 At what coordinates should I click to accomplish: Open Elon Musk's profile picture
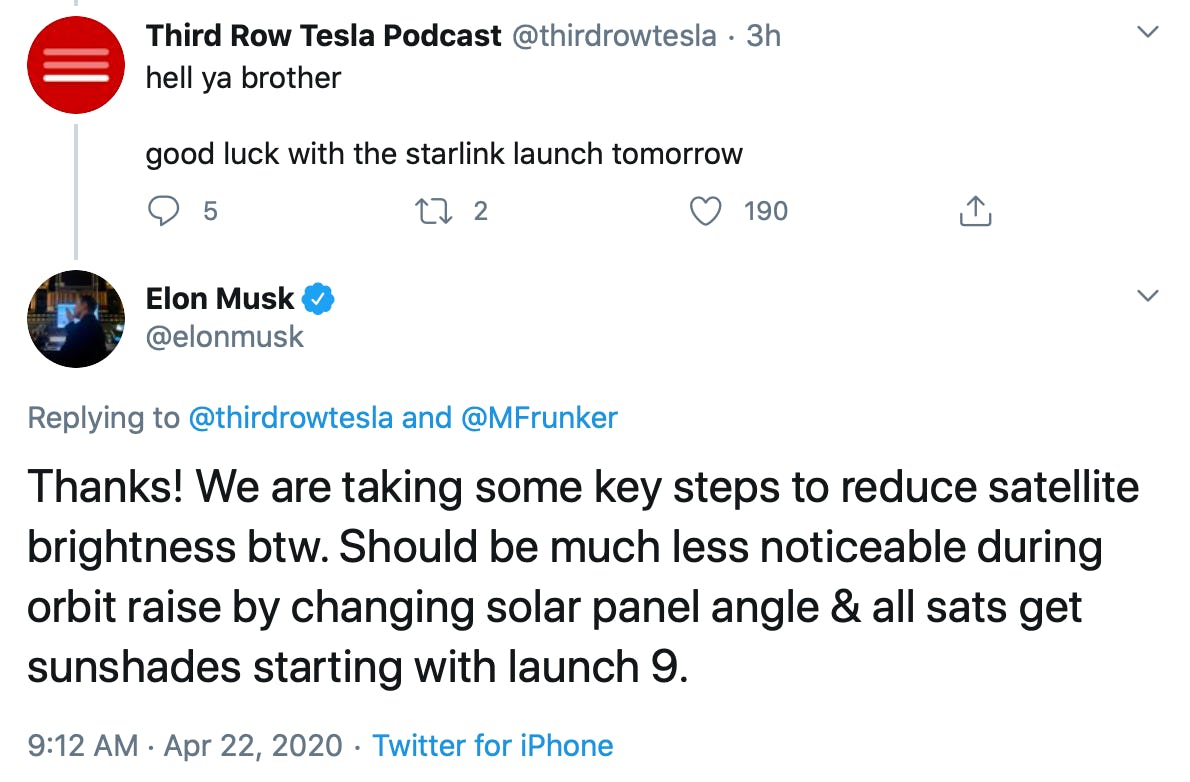75,317
